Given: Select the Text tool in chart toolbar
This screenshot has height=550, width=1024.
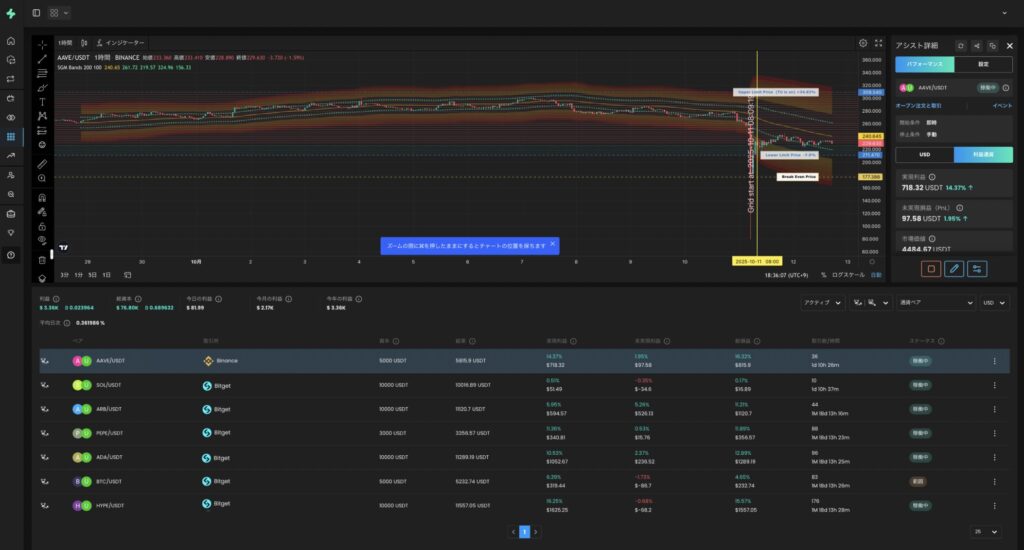Looking at the screenshot, I should 42,102.
